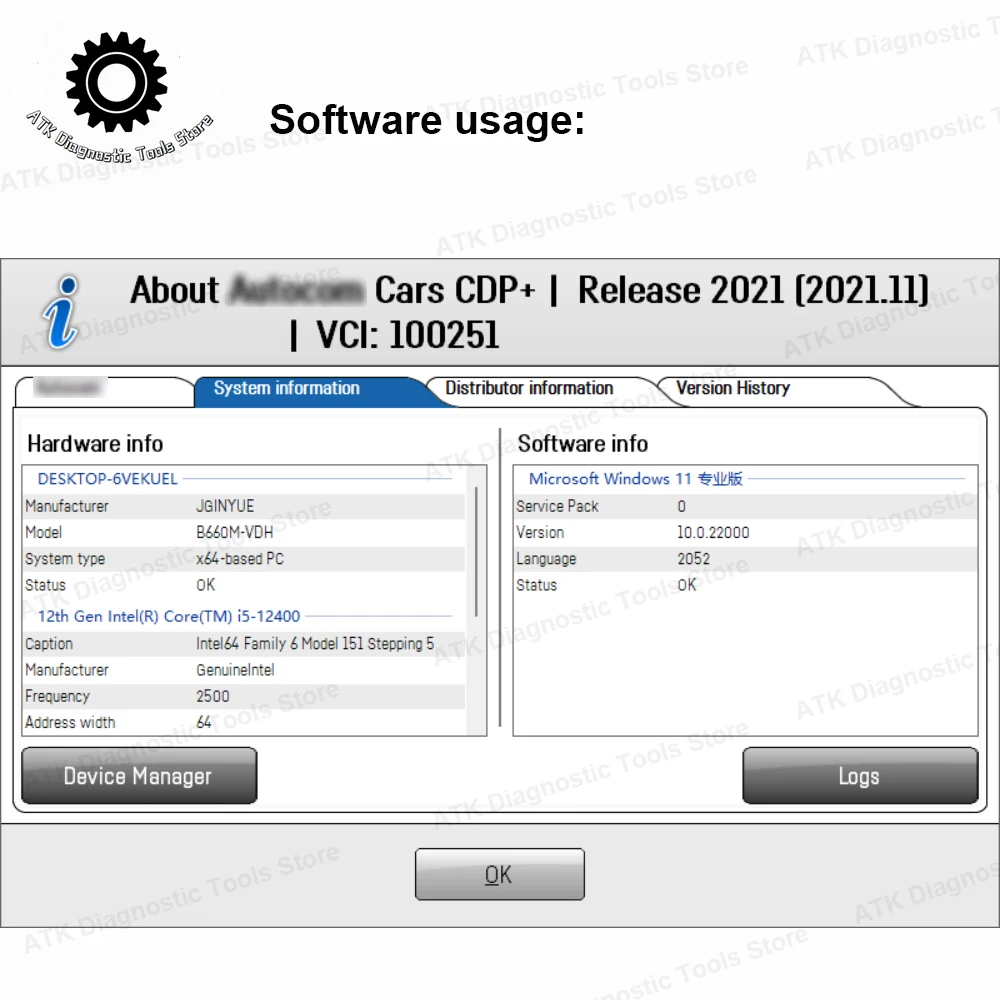Click the Hardware info heading
Image resolution: width=1000 pixels, height=1000 pixels.
[95, 444]
